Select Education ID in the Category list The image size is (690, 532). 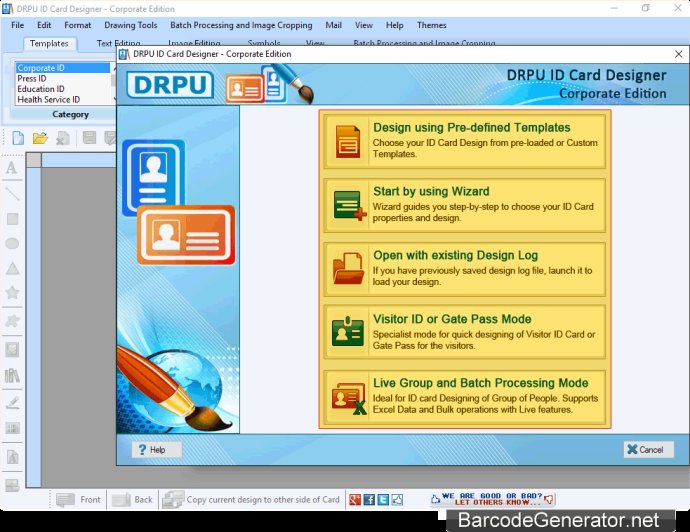pos(62,89)
